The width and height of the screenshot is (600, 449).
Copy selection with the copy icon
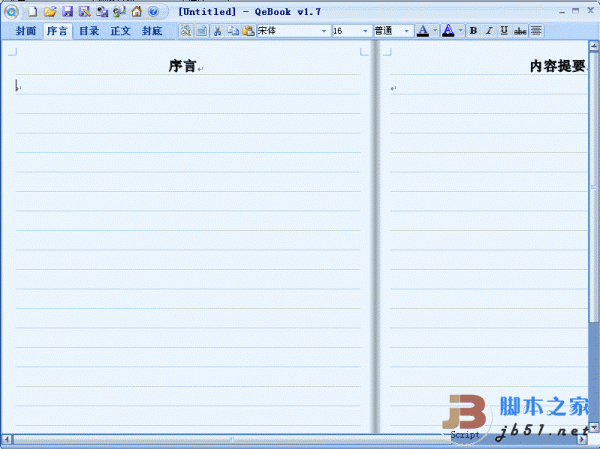click(x=233, y=31)
